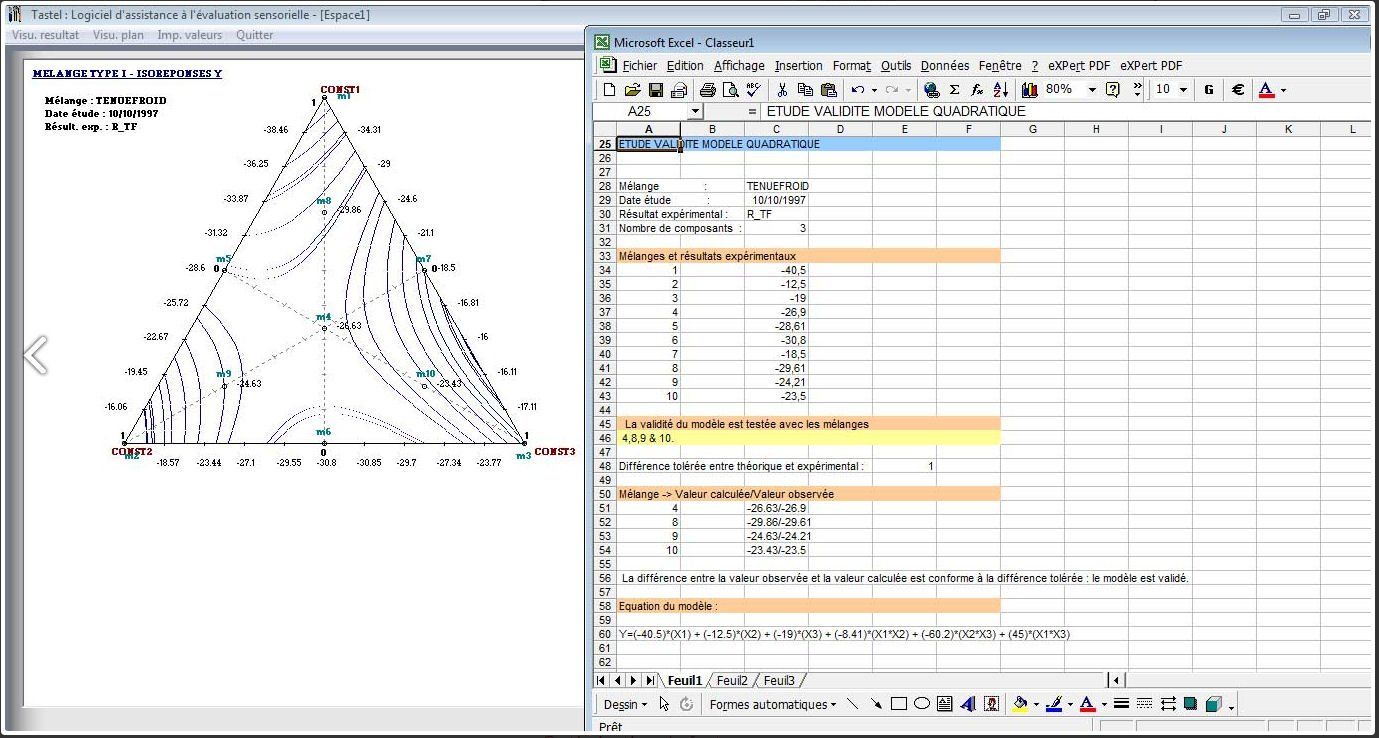Screen dimensions: 1379x738
Task: Switch to the Feuil2 sheet tab
Action: (731, 679)
